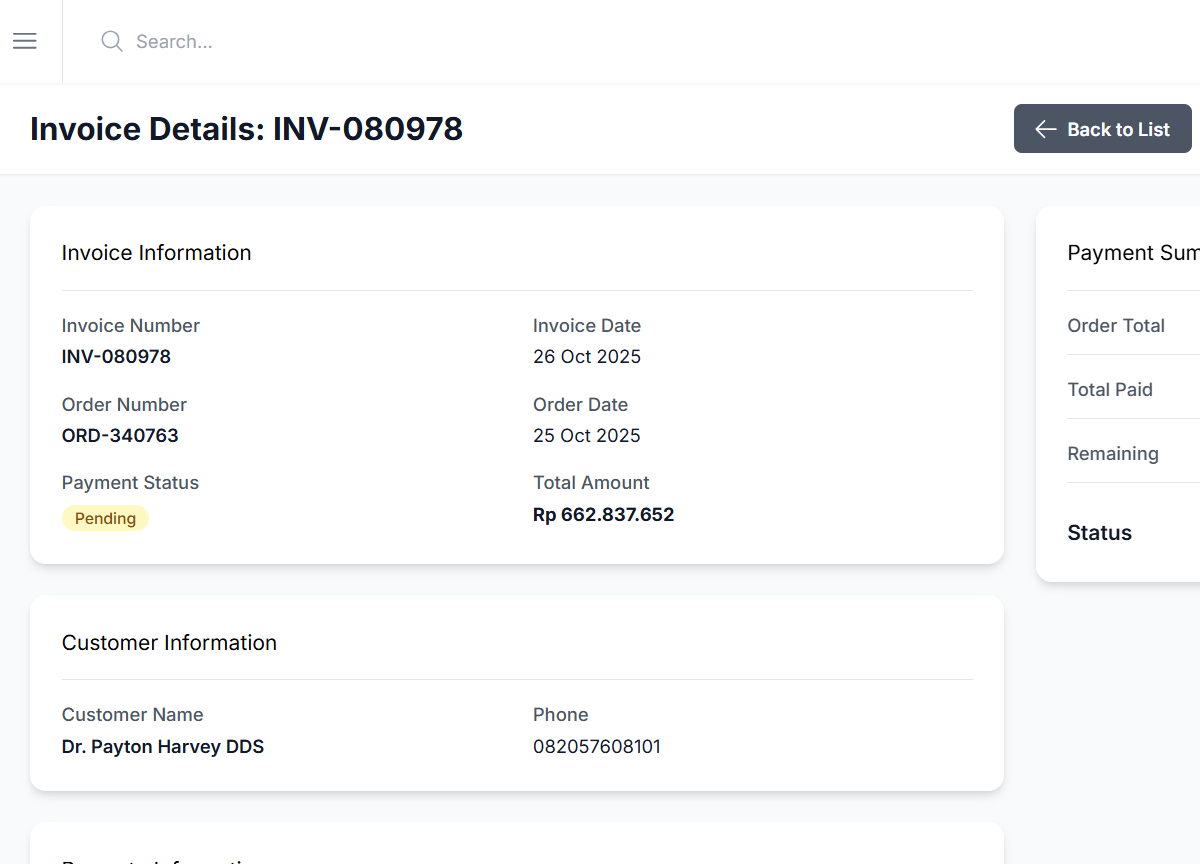Click order number ORD-340763

120,436
